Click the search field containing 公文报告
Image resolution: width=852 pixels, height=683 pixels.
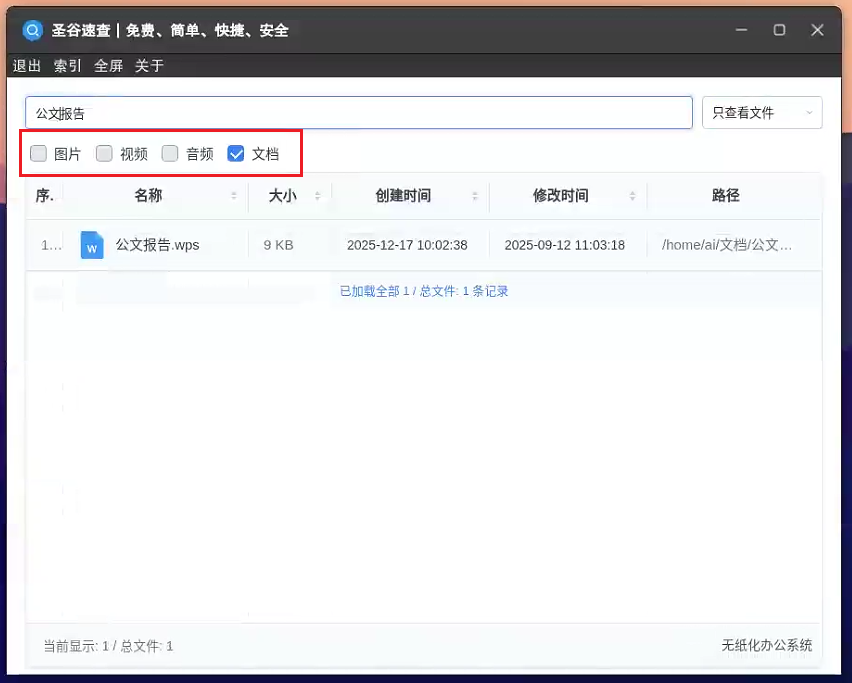coord(360,113)
